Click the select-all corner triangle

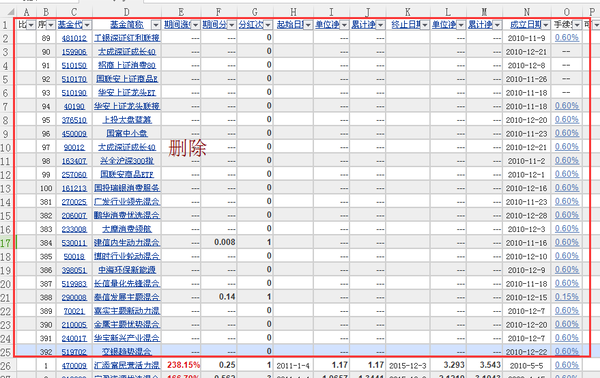pyautogui.click(x=11, y=12)
